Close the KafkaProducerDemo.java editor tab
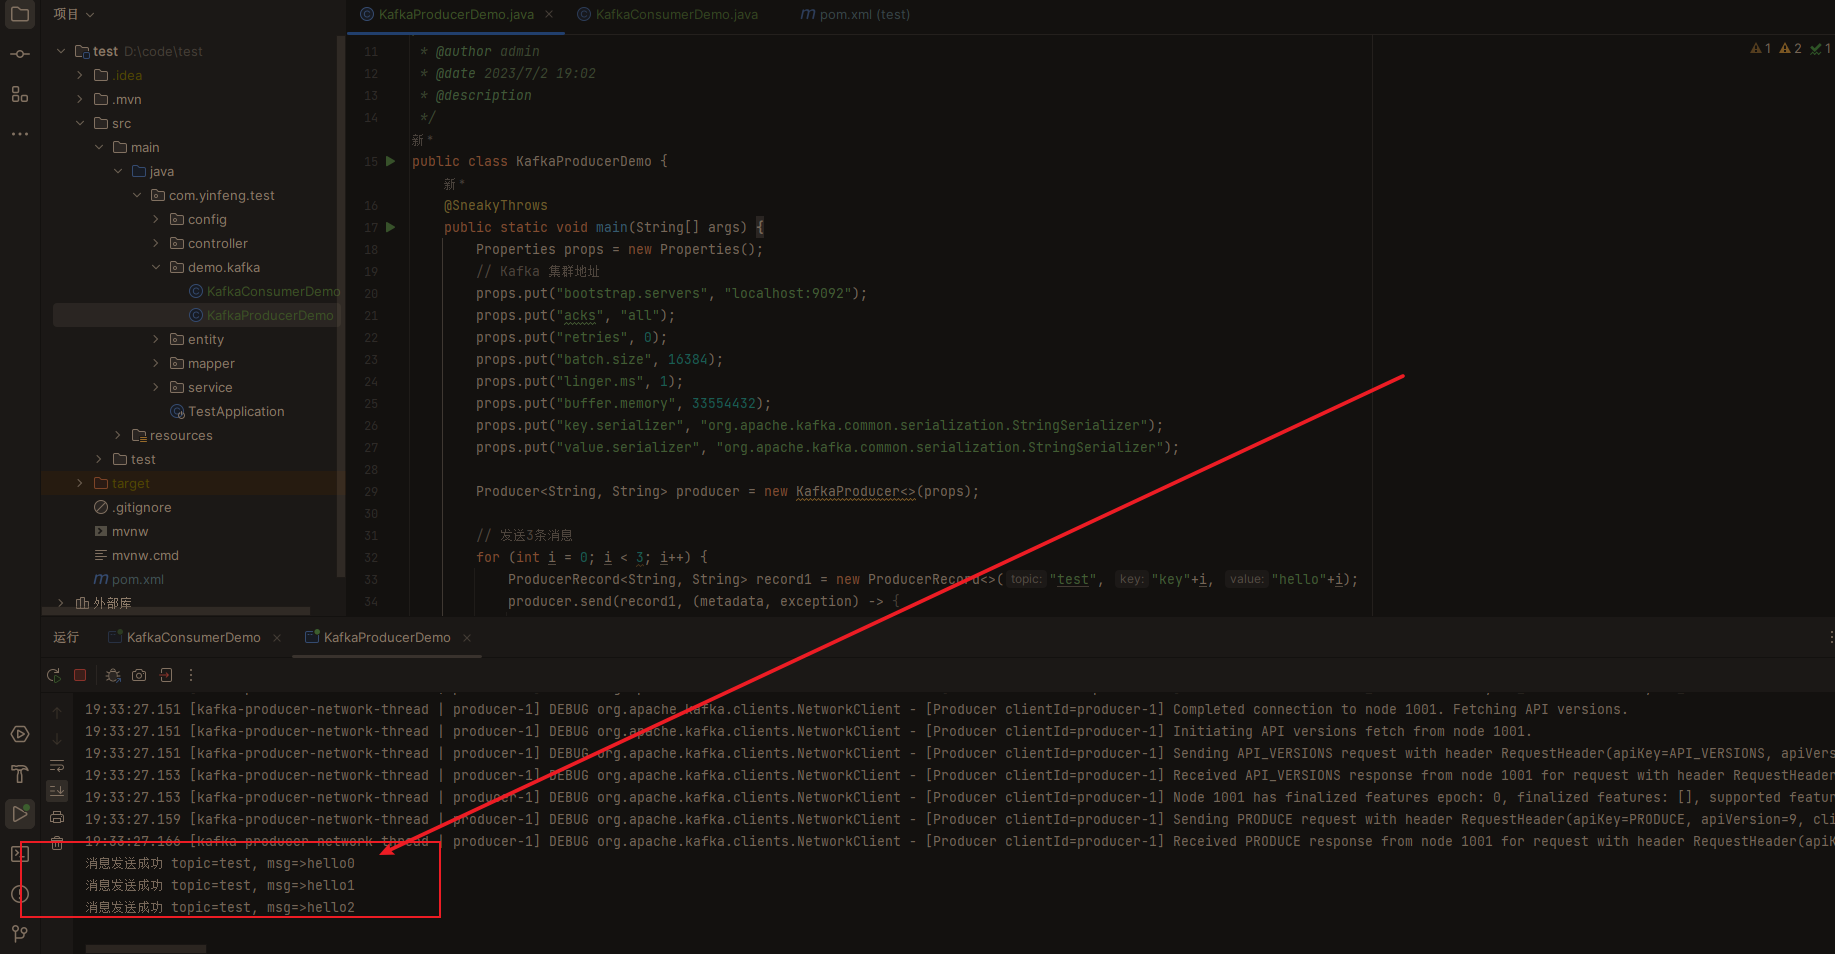The image size is (1835, 954). pyautogui.click(x=548, y=14)
